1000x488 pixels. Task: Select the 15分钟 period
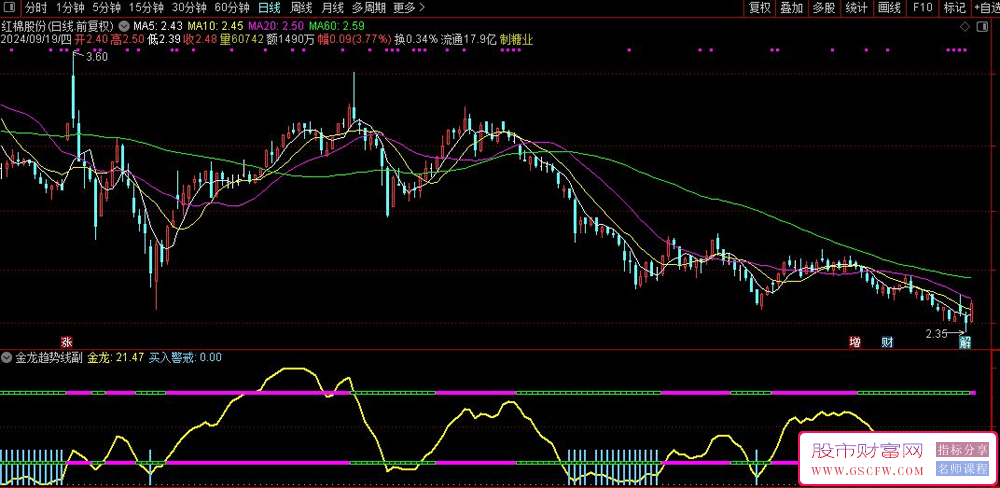pyautogui.click(x=146, y=8)
